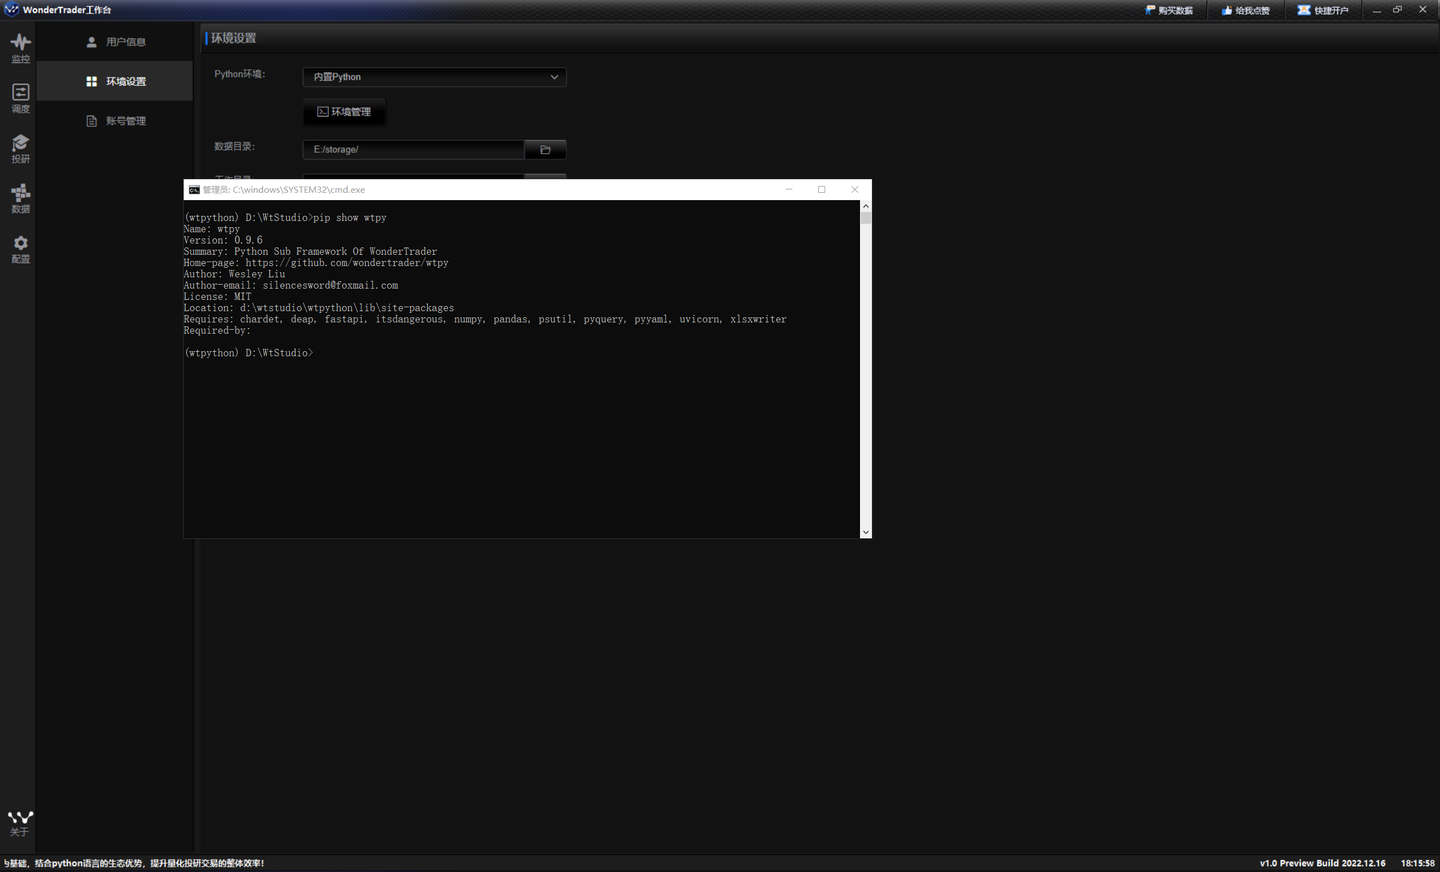Open the 数据 data sidebar icon

[20, 198]
